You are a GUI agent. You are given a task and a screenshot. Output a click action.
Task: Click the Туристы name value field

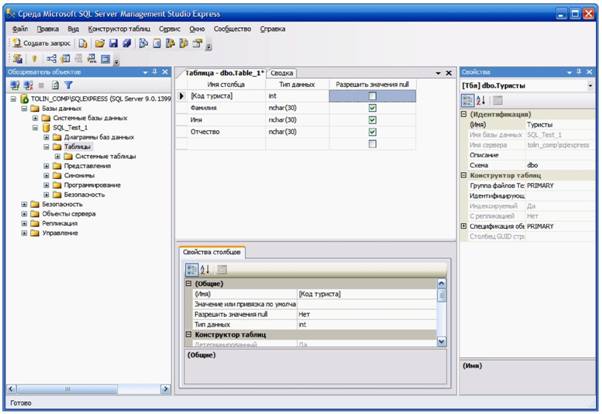coord(559,124)
